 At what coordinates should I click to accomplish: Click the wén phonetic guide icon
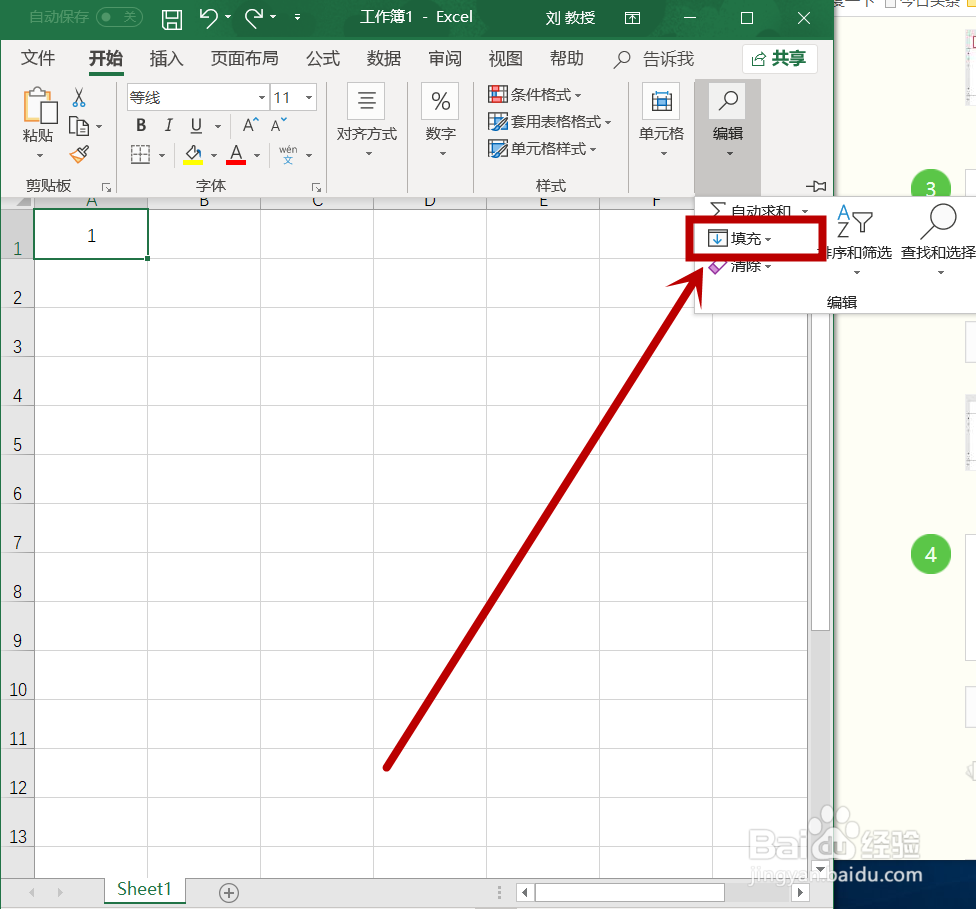[288, 154]
